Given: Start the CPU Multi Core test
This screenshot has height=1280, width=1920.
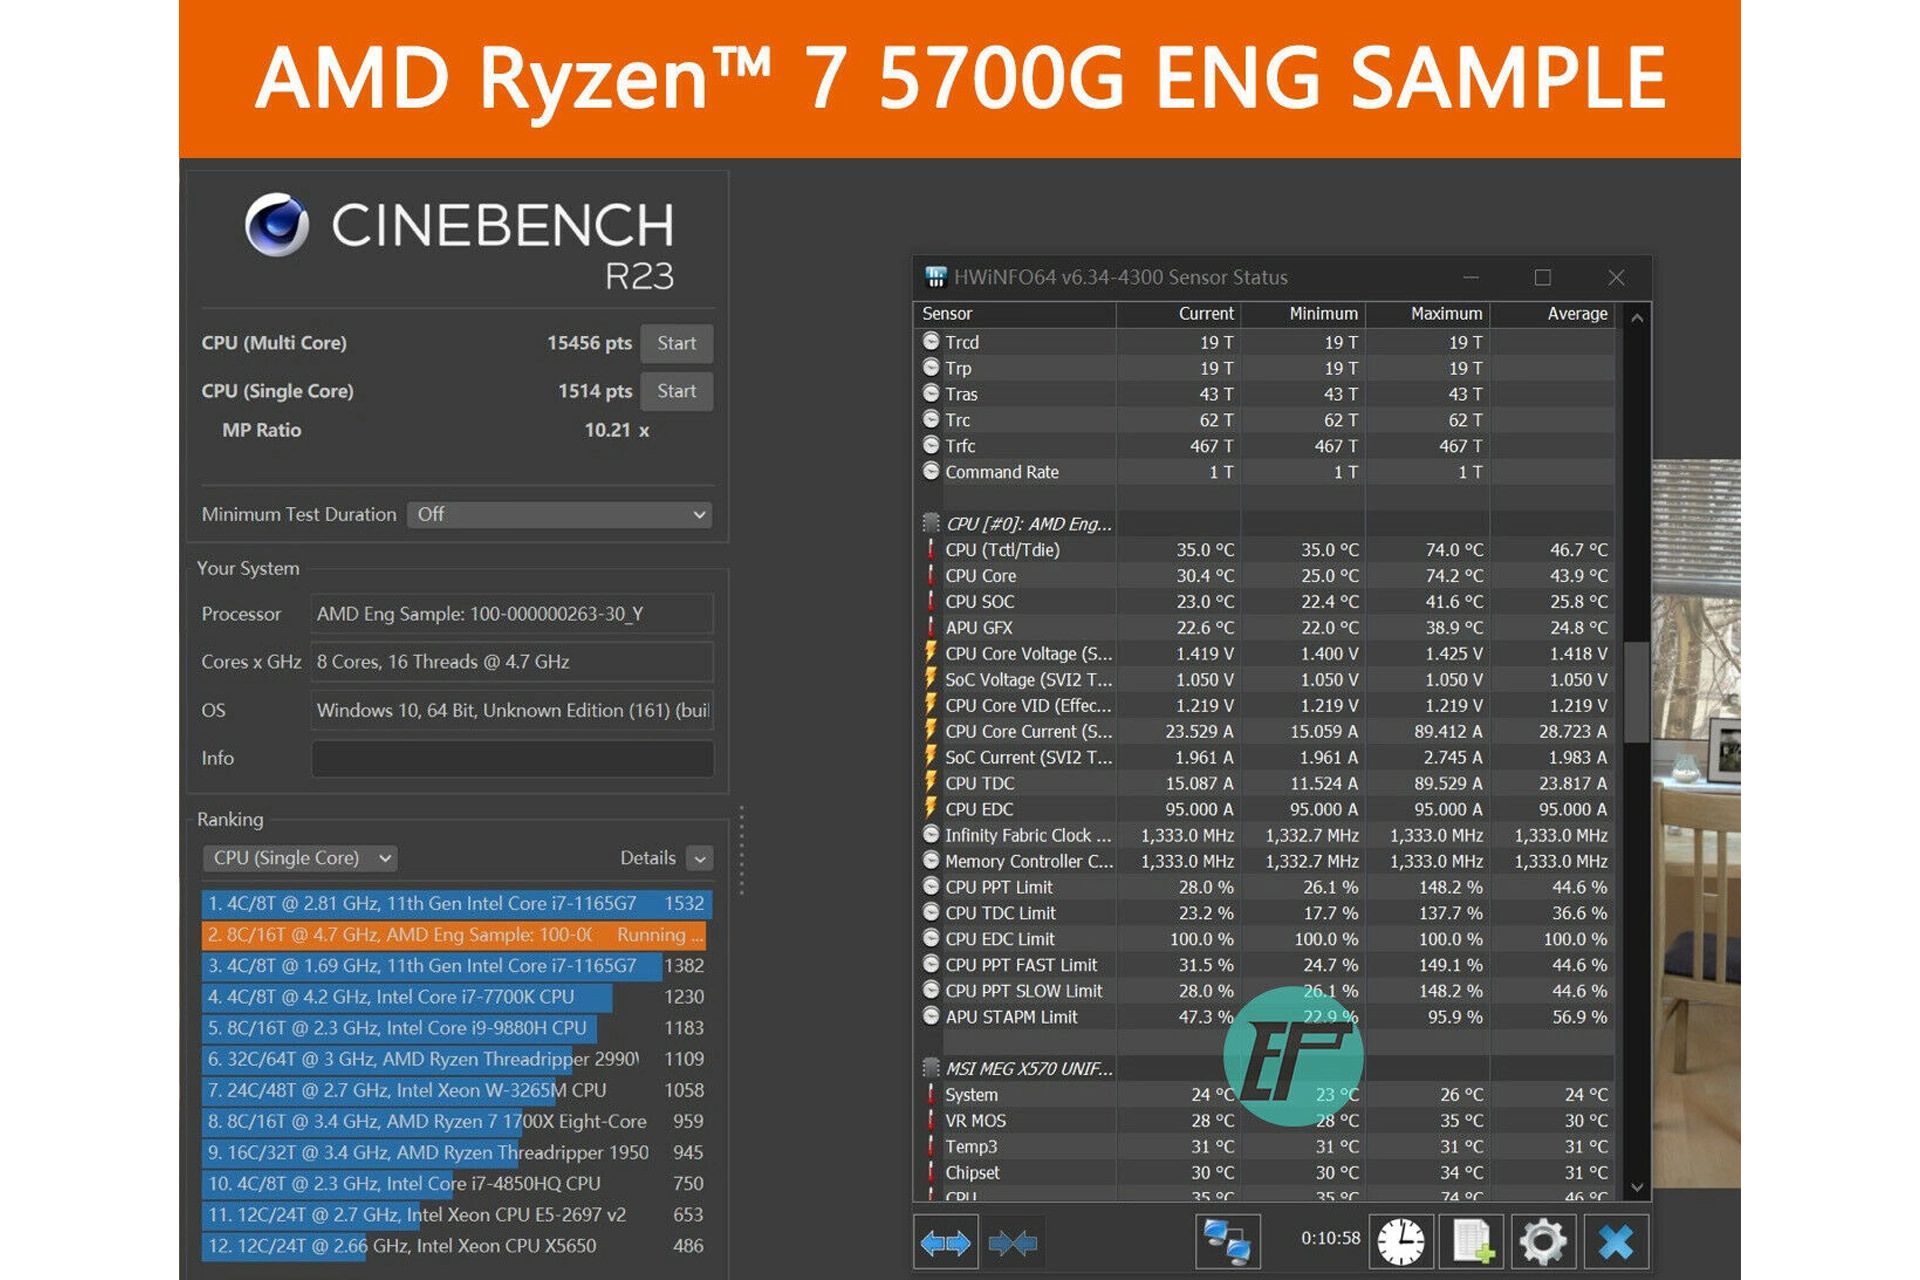Looking at the screenshot, I should point(677,343).
